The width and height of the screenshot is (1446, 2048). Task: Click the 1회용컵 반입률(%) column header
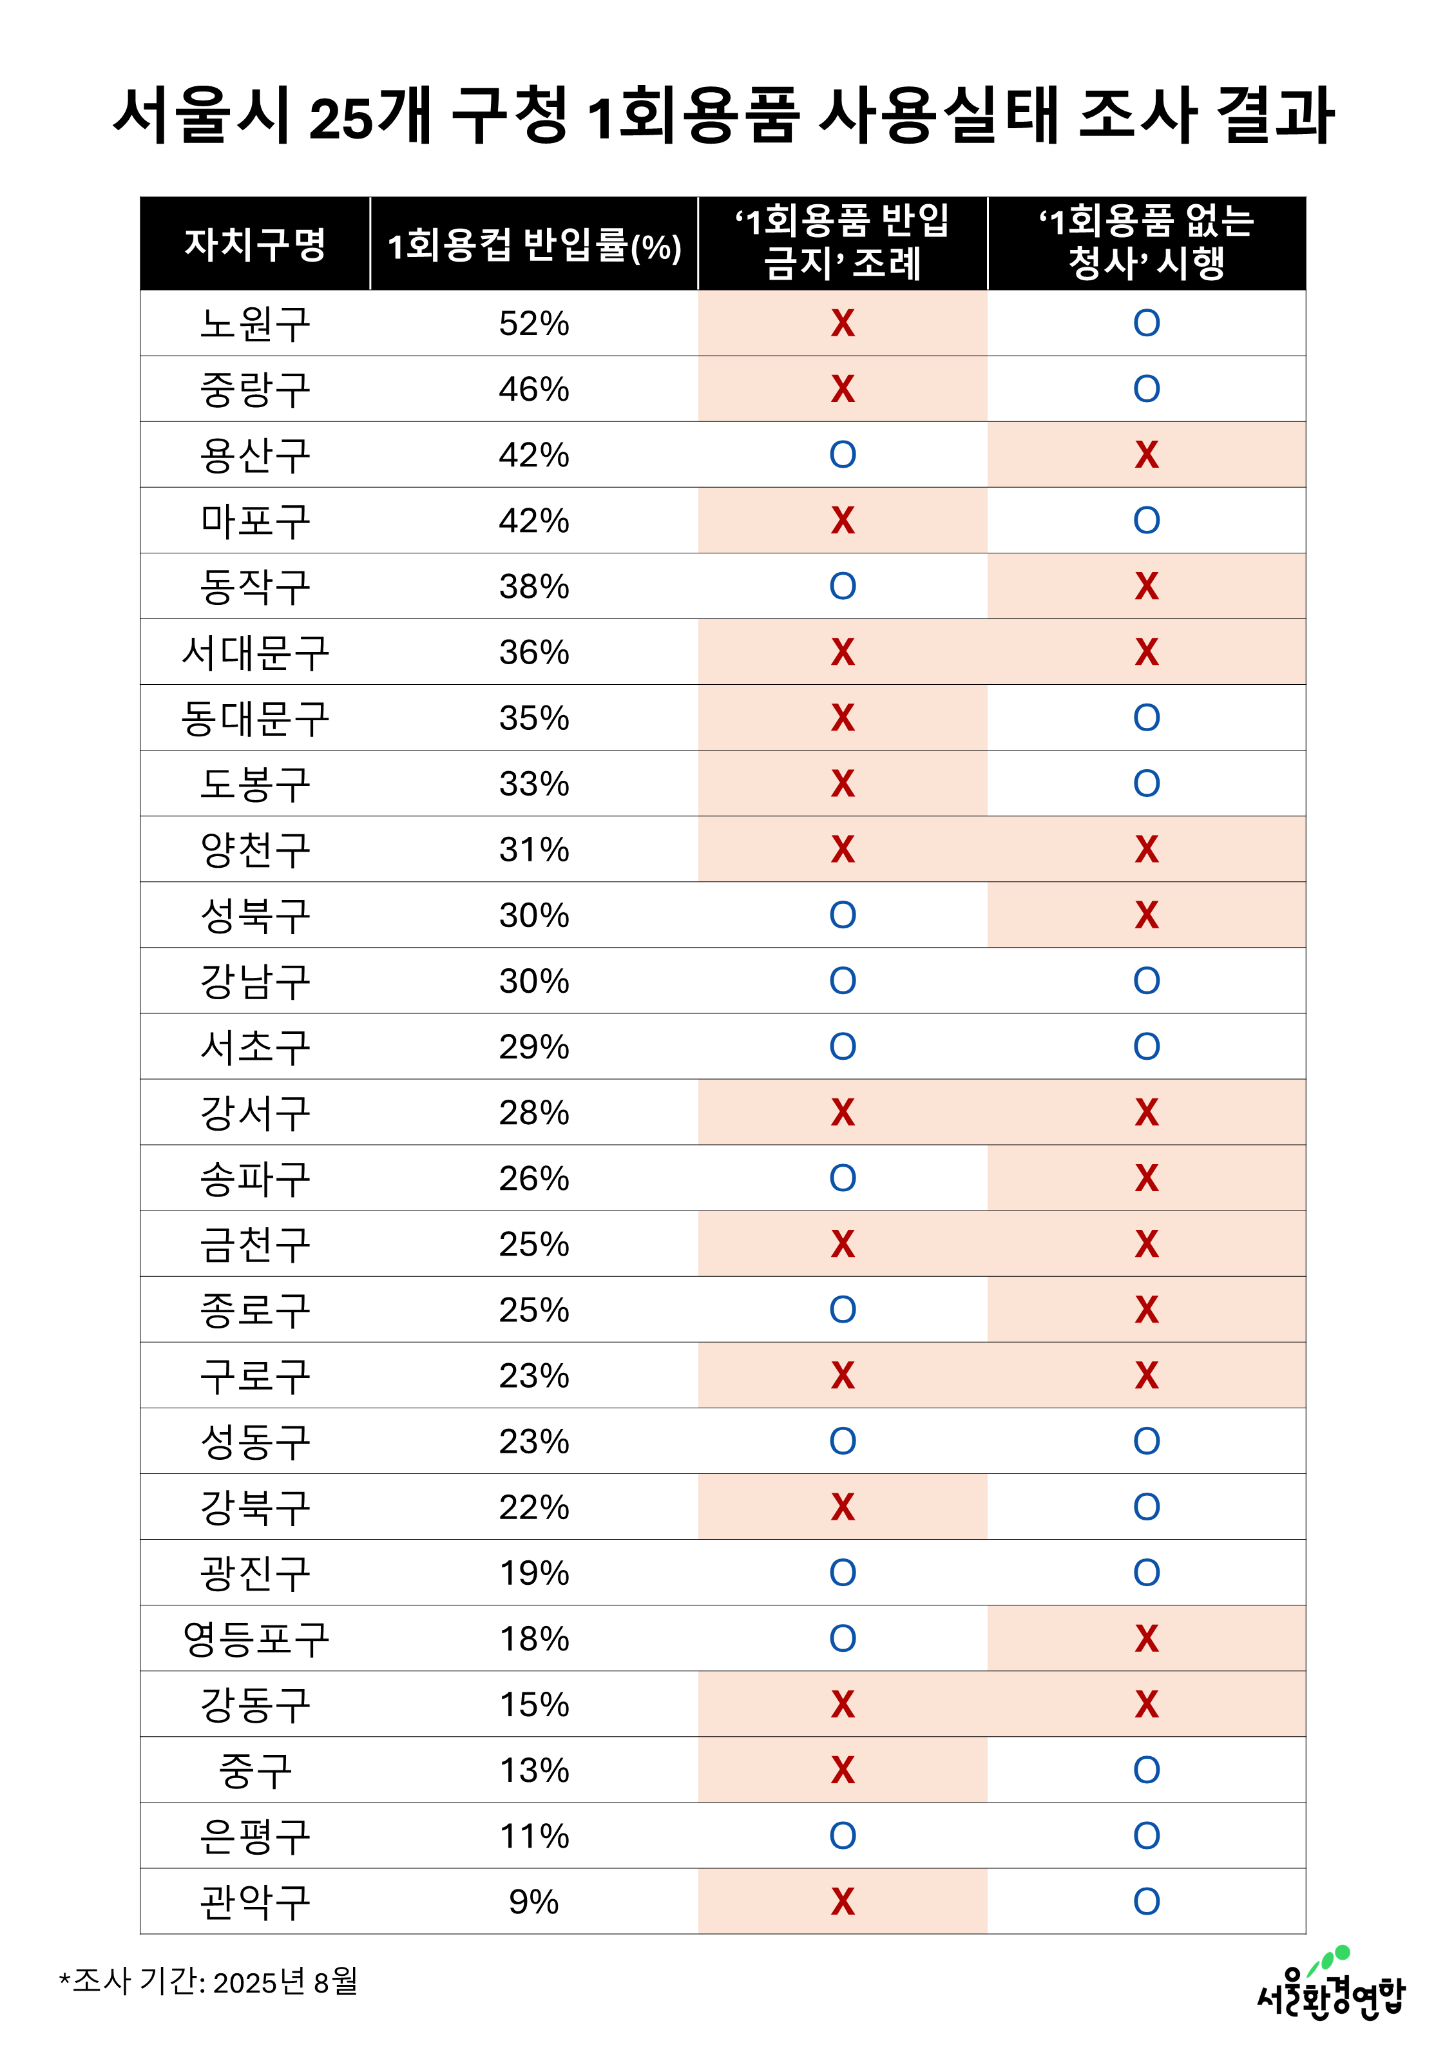pyautogui.click(x=534, y=245)
